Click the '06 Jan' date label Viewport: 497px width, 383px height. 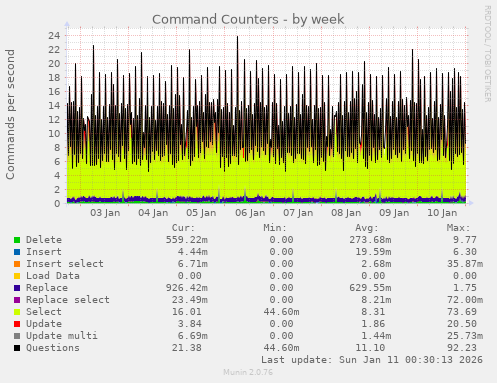pyautogui.click(x=250, y=213)
